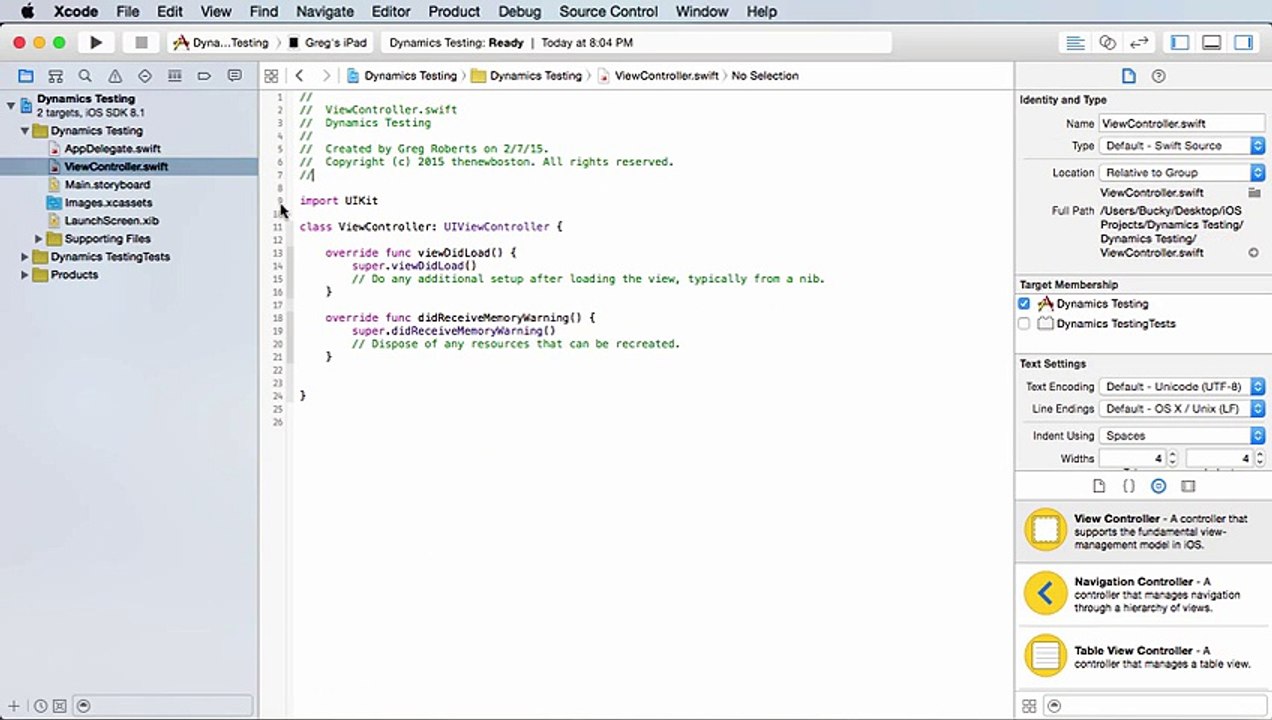
Task: Open the related items menu in jump bar
Action: (x=271, y=76)
